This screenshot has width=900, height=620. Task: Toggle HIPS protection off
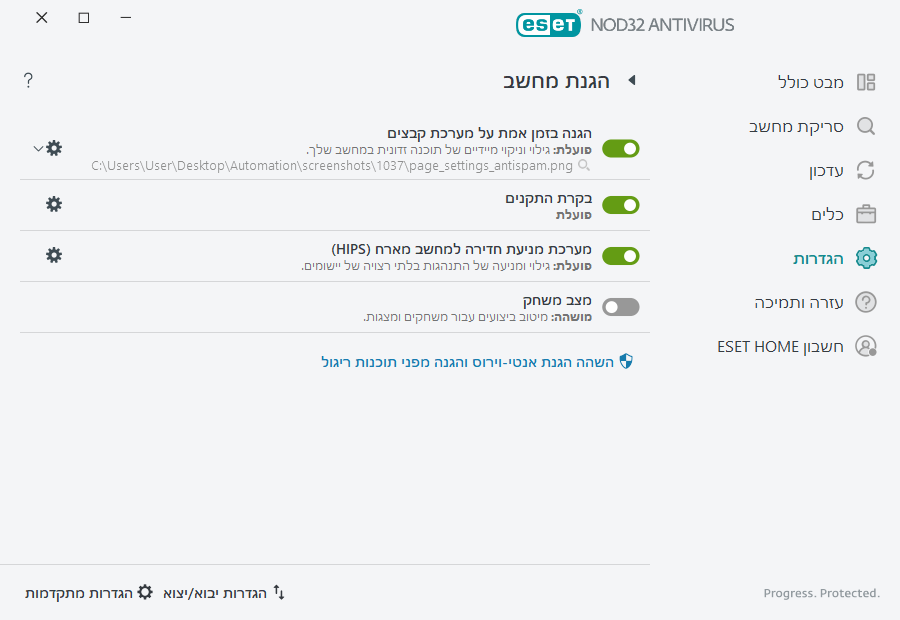[620, 256]
